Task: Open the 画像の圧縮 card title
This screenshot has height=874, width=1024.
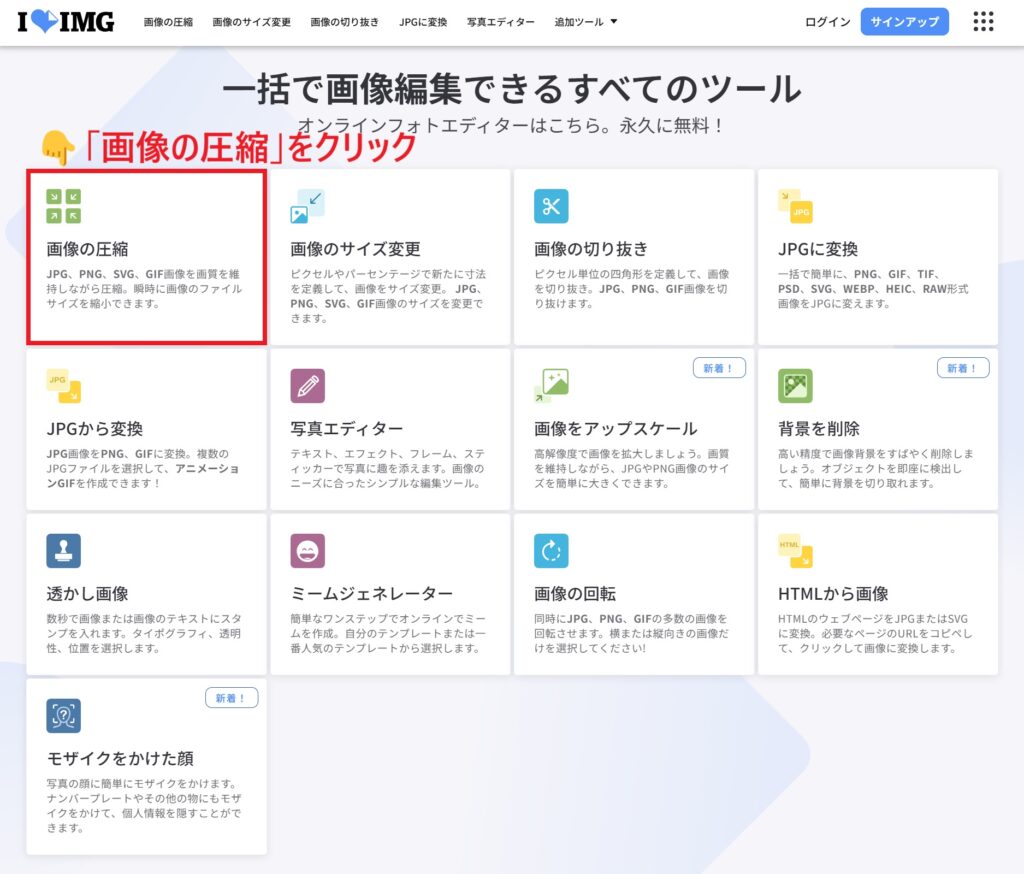Action: click(87, 249)
